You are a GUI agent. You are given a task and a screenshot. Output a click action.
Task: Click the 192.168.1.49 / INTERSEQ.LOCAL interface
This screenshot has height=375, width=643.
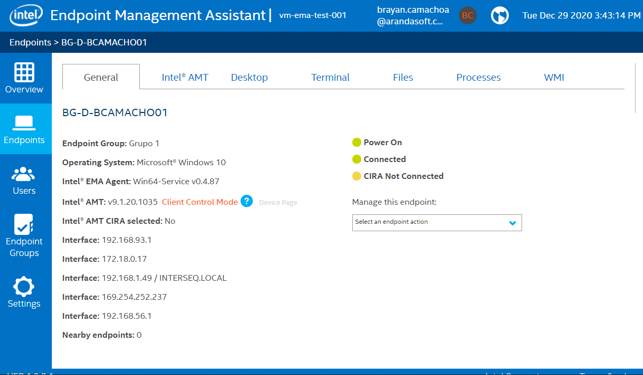tap(144, 278)
